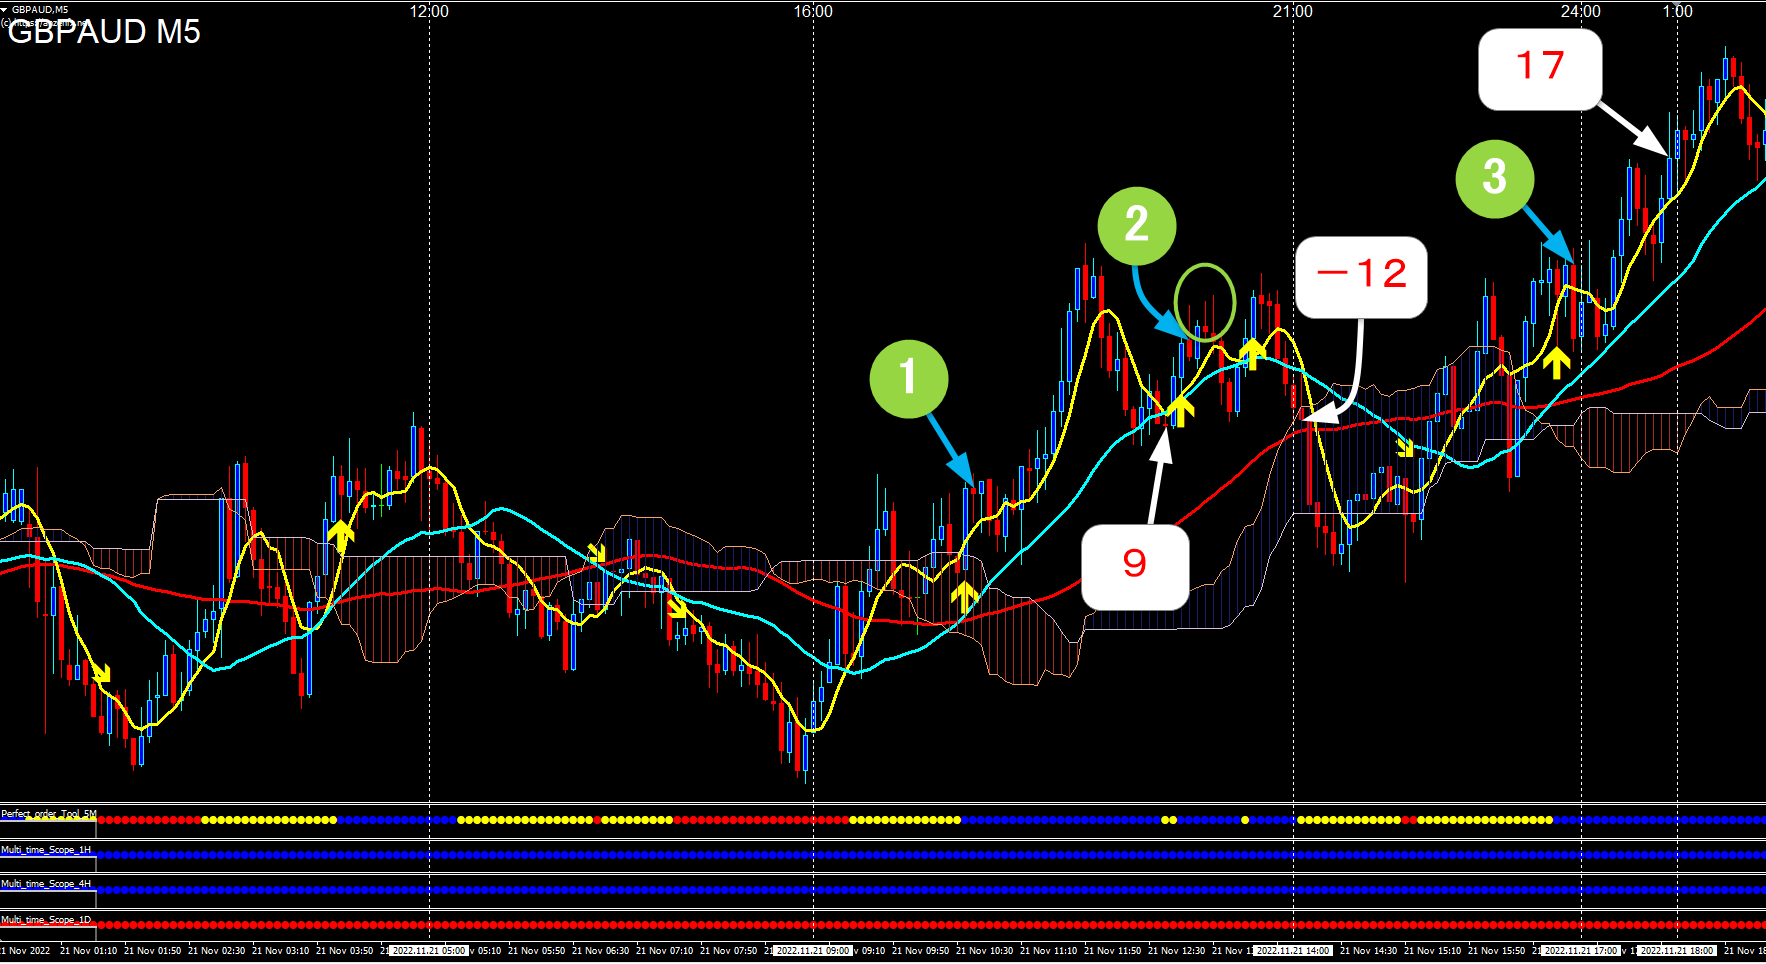The width and height of the screenshot is (1766, 964).
Task: Click the 24:00 time label at the top
Action: 1581,11
